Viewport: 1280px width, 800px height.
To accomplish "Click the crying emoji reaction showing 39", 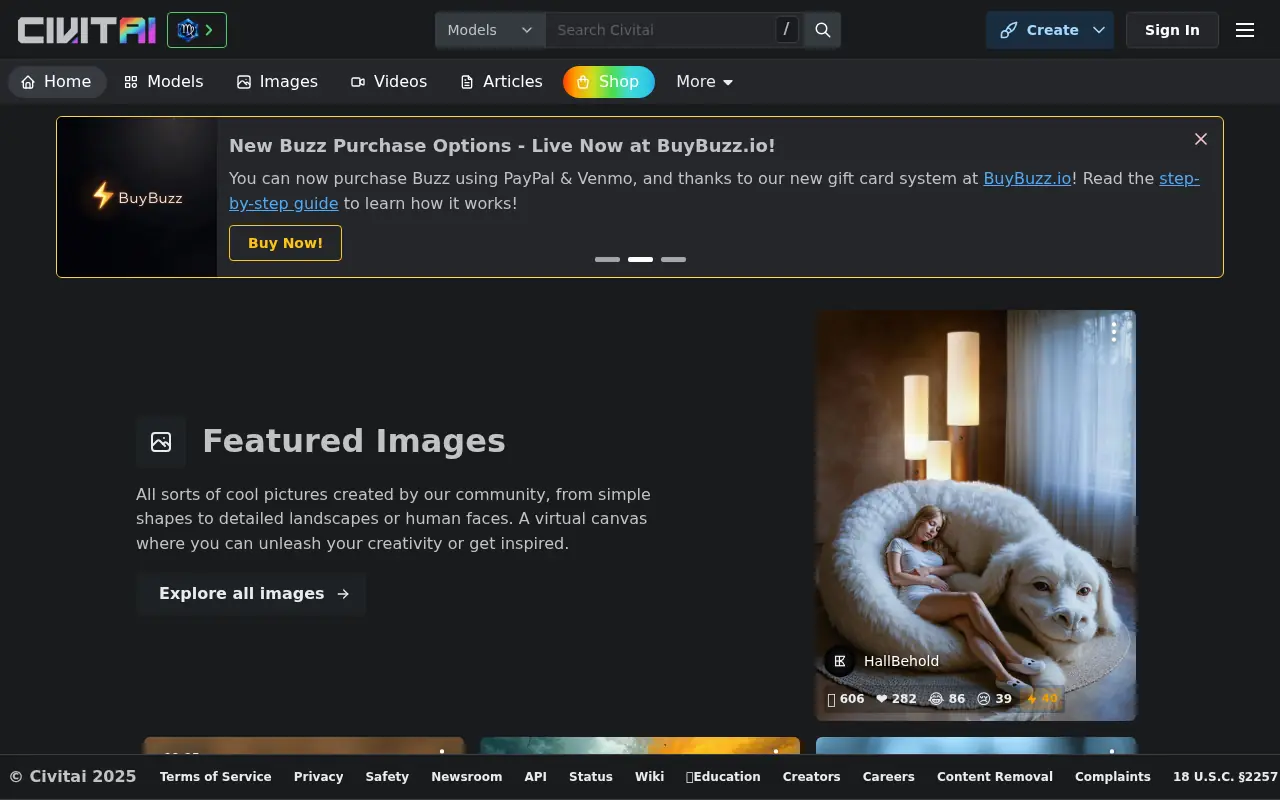I will [994, 699].
